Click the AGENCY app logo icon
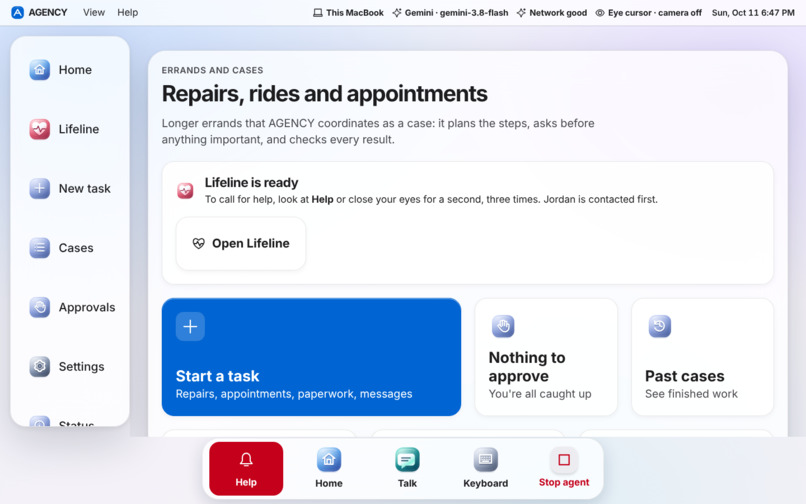806x504 pixels. click(x=17, y=12)
